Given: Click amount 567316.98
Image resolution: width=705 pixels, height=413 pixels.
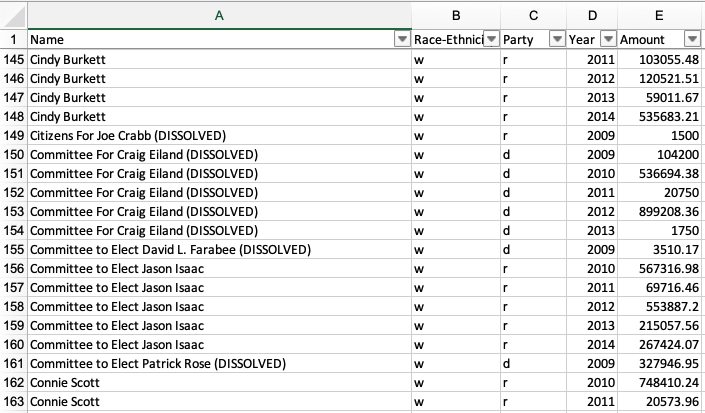Looking at the screenshot, I should (x=660, y=268).
